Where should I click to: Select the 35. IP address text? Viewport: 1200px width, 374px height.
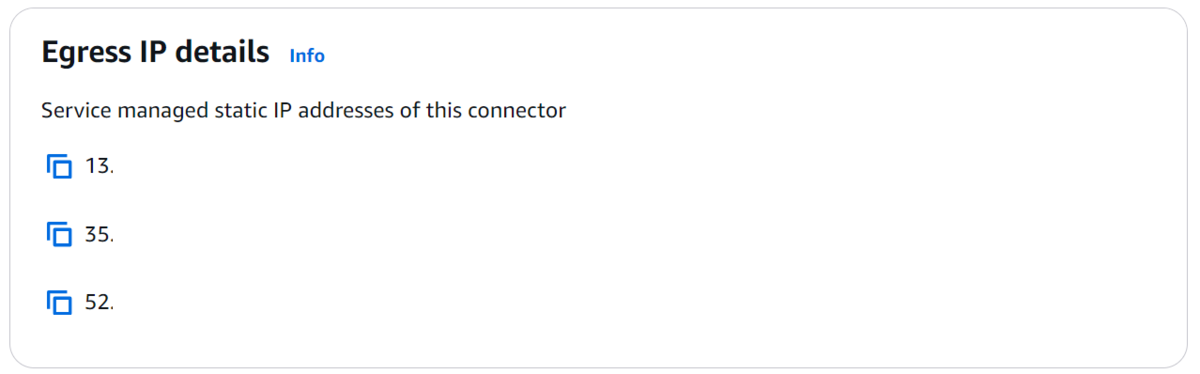pos(99,235)
